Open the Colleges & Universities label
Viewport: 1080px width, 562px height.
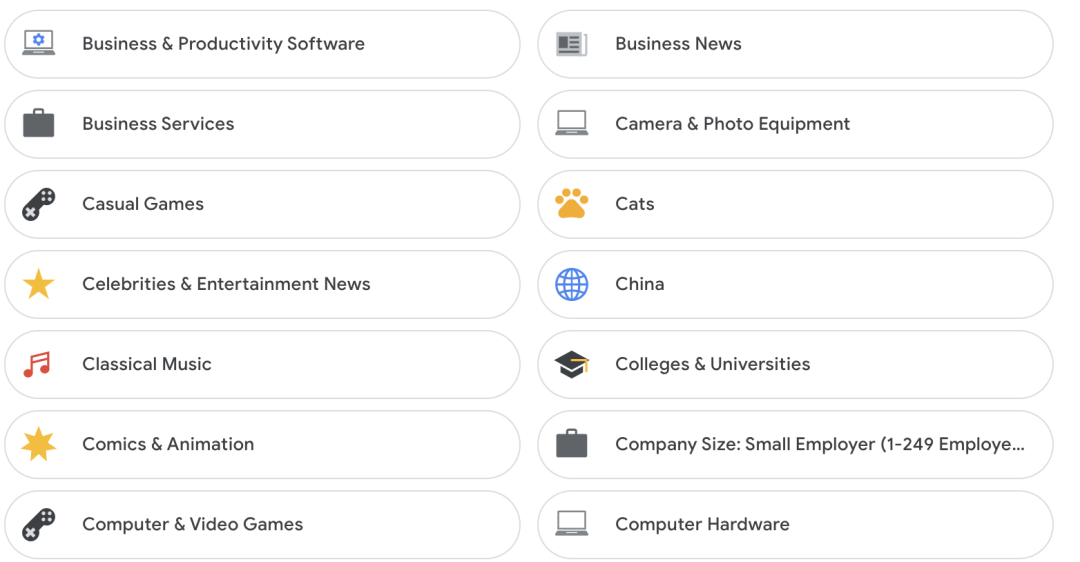point(712,364)
